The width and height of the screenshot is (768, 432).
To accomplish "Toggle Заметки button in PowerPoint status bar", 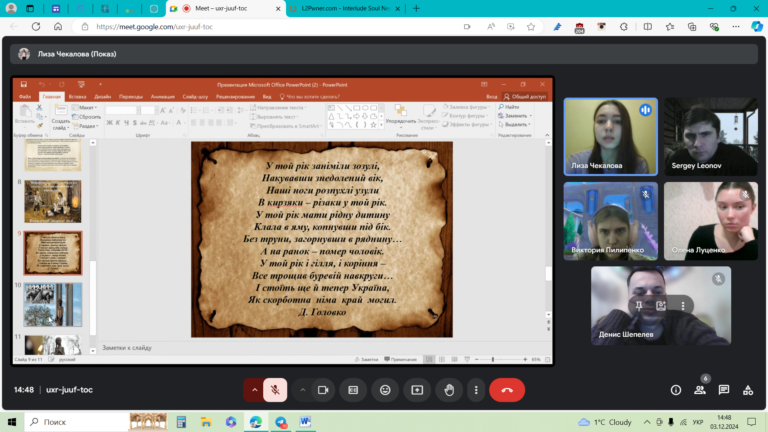I will coord(366,360).
